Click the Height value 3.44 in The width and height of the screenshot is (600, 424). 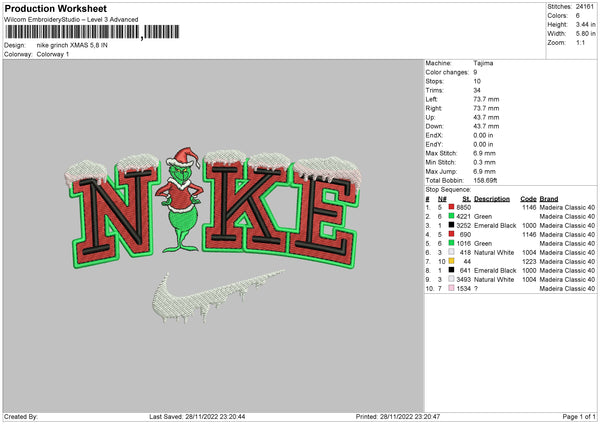coord(585,24)
